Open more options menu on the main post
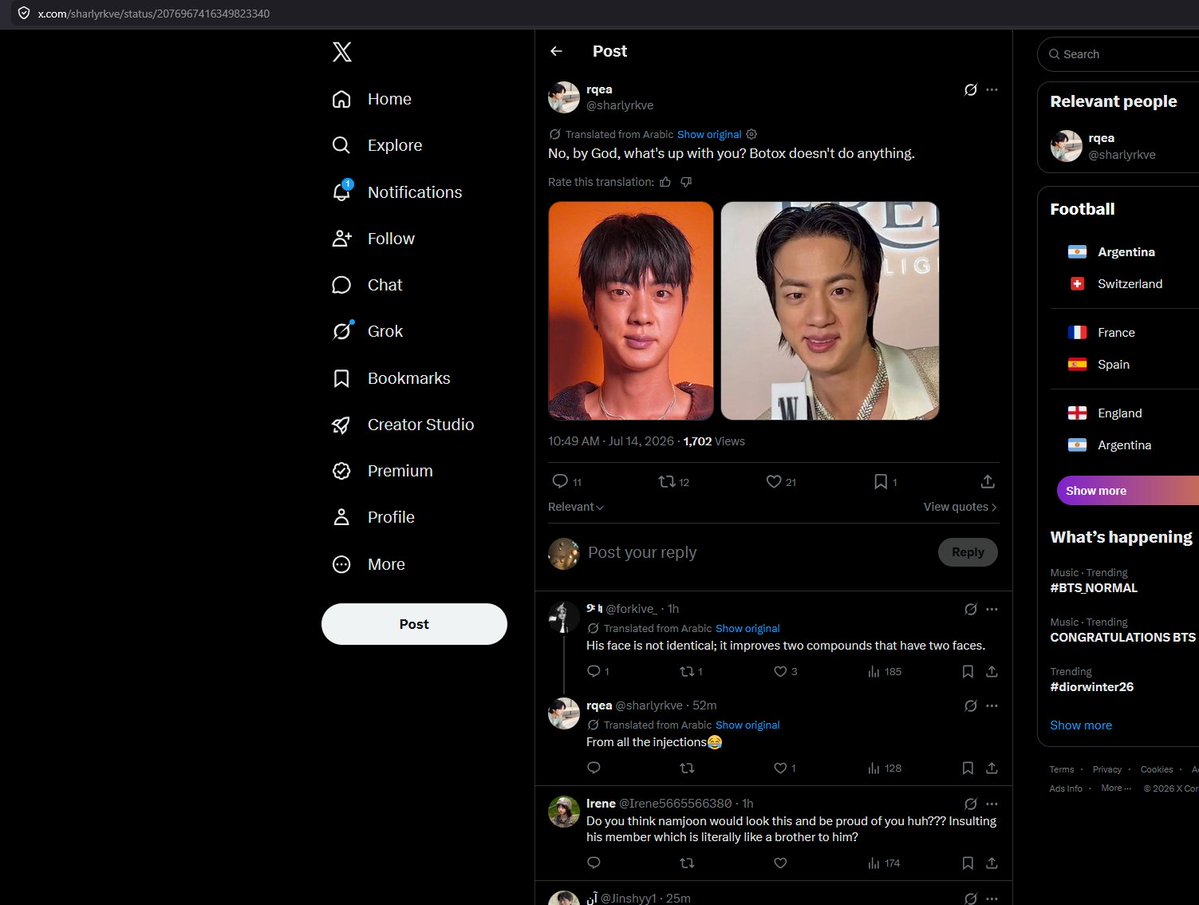The width and height of the screenshot is (1199, 905). pos(992,89)
